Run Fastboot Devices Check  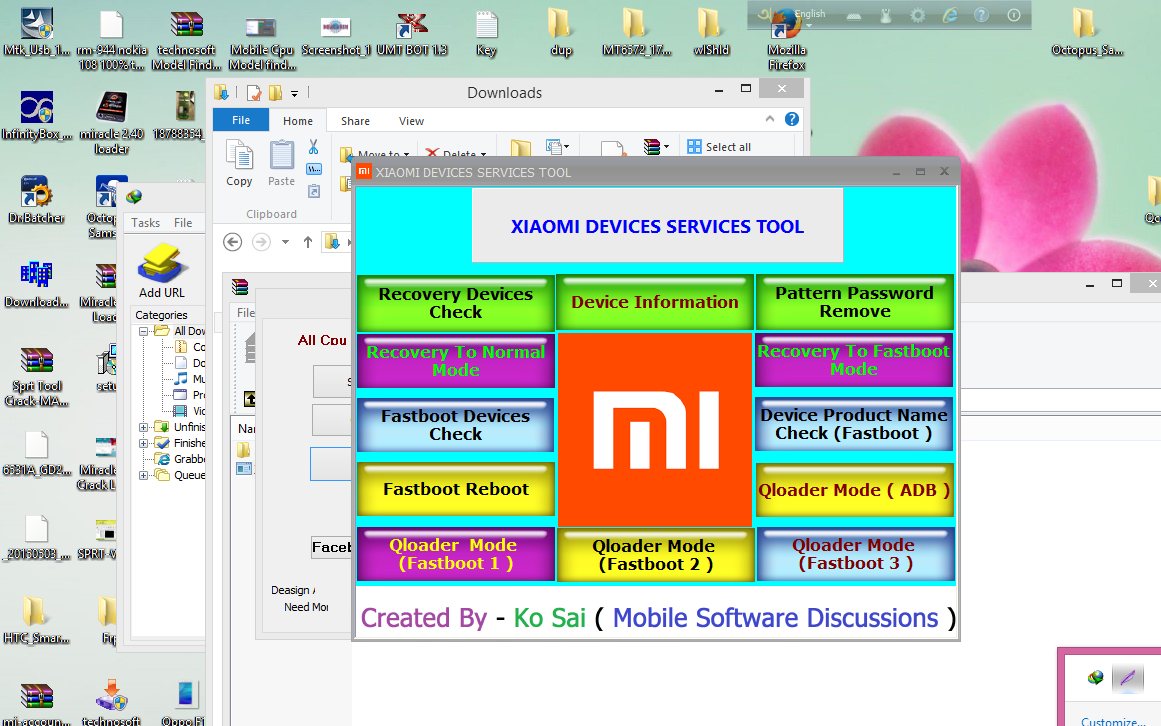(x=455, y=425)
